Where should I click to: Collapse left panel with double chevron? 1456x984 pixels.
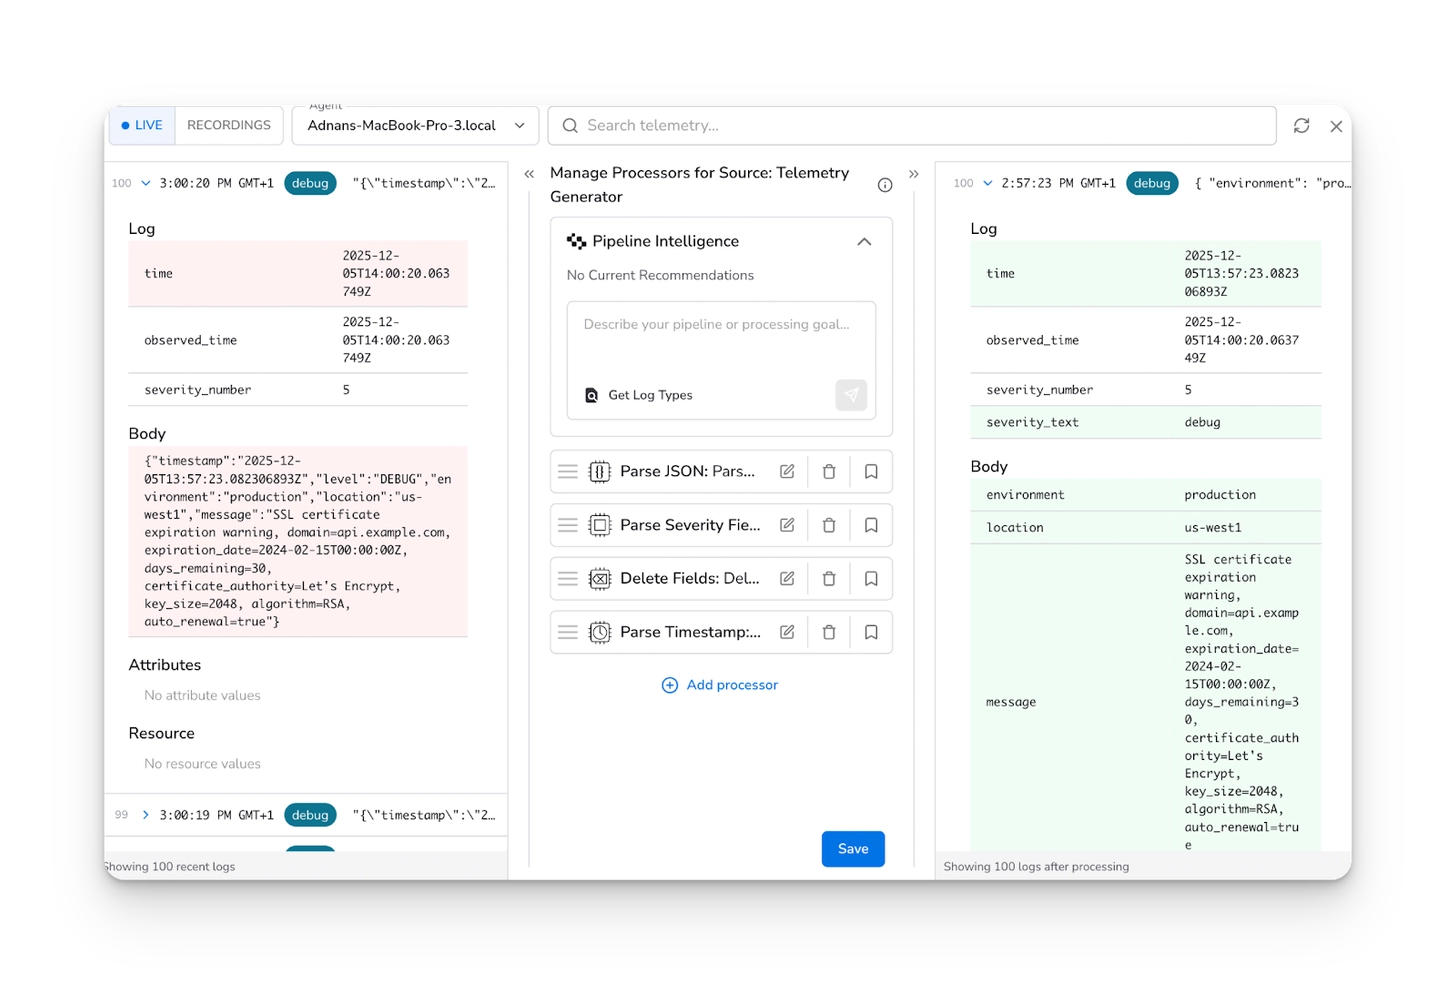[529, 174]
